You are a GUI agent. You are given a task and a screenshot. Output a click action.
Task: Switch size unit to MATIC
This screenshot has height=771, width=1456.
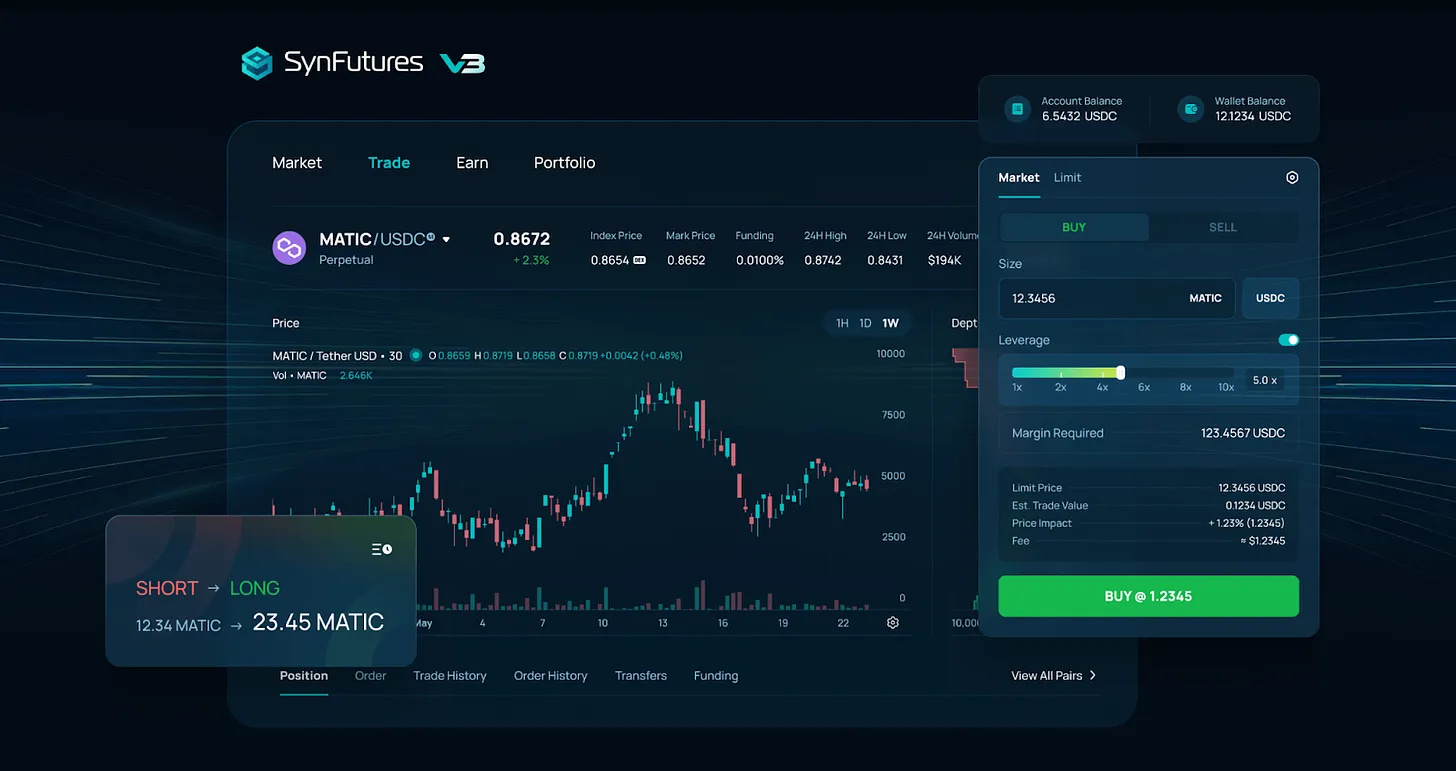(1205, 298)
